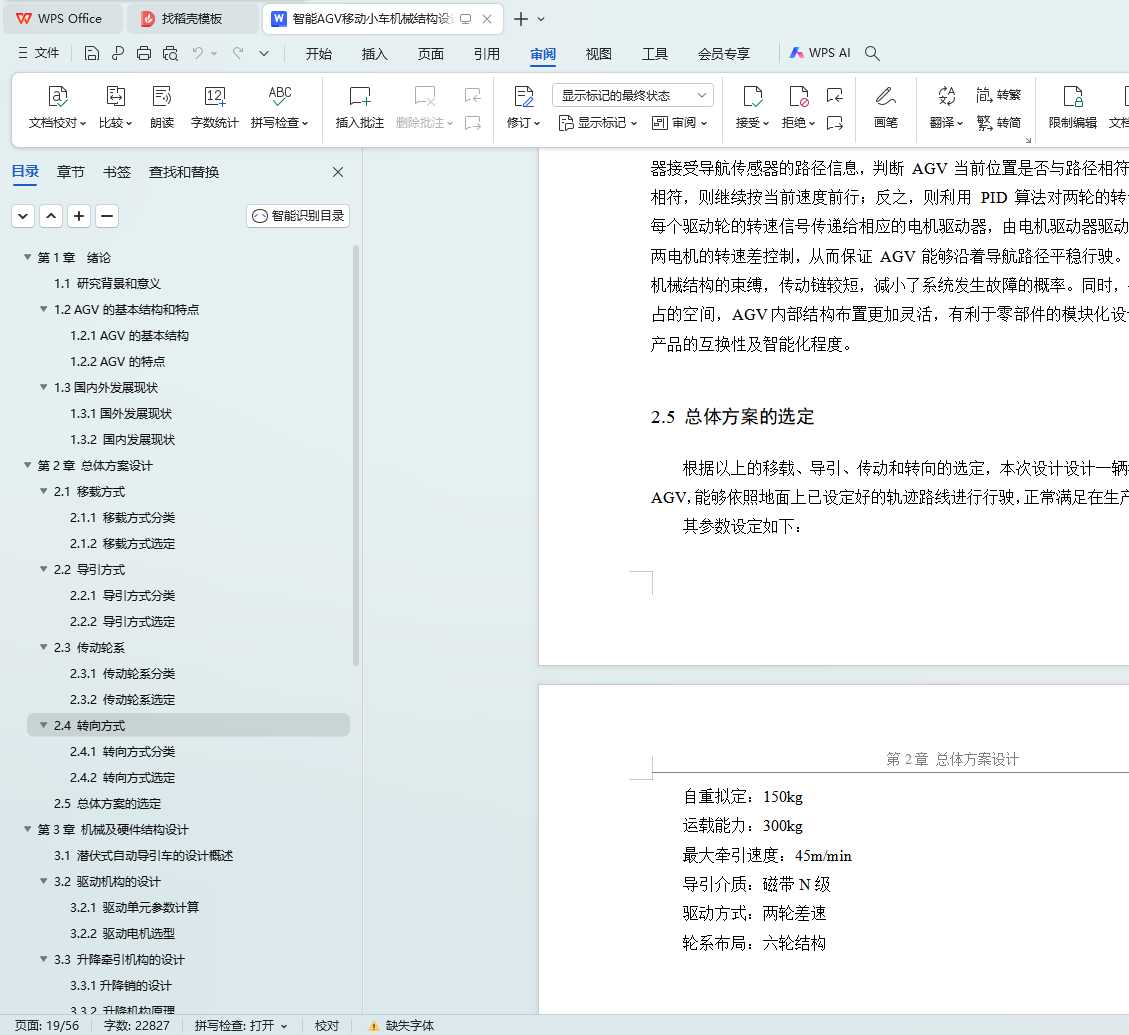Open the 显示标记 dropdown

(x=598, y=123)
